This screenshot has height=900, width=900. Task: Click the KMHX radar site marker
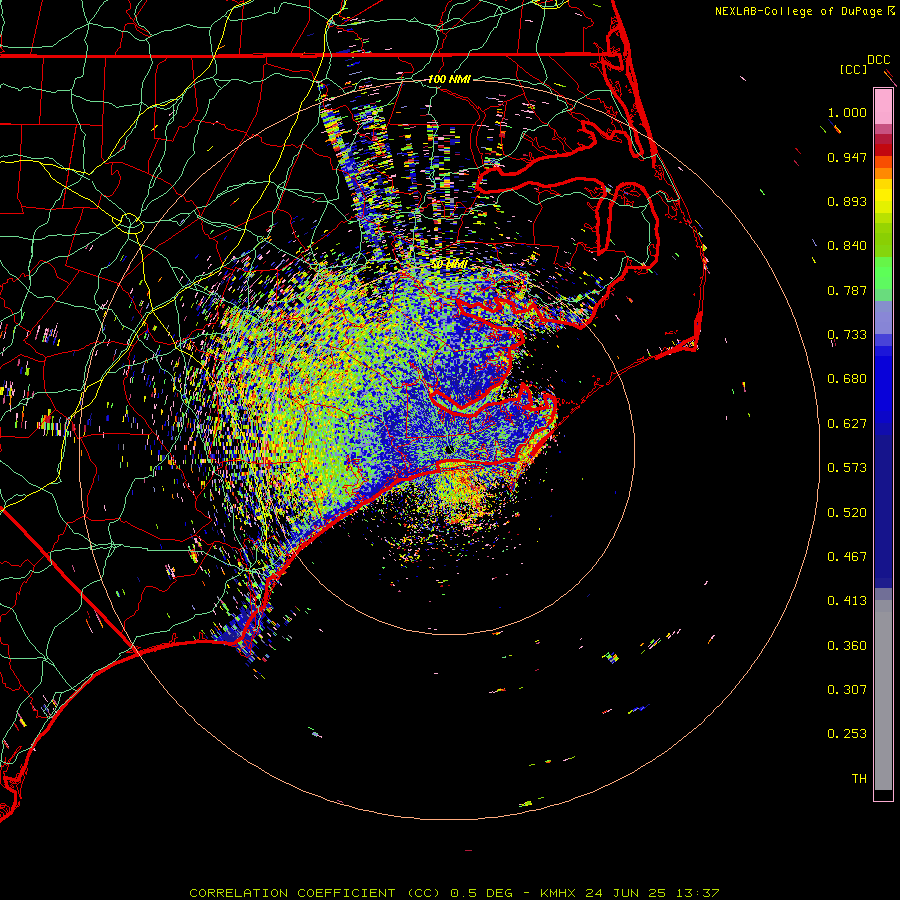[x=449, y=449]
